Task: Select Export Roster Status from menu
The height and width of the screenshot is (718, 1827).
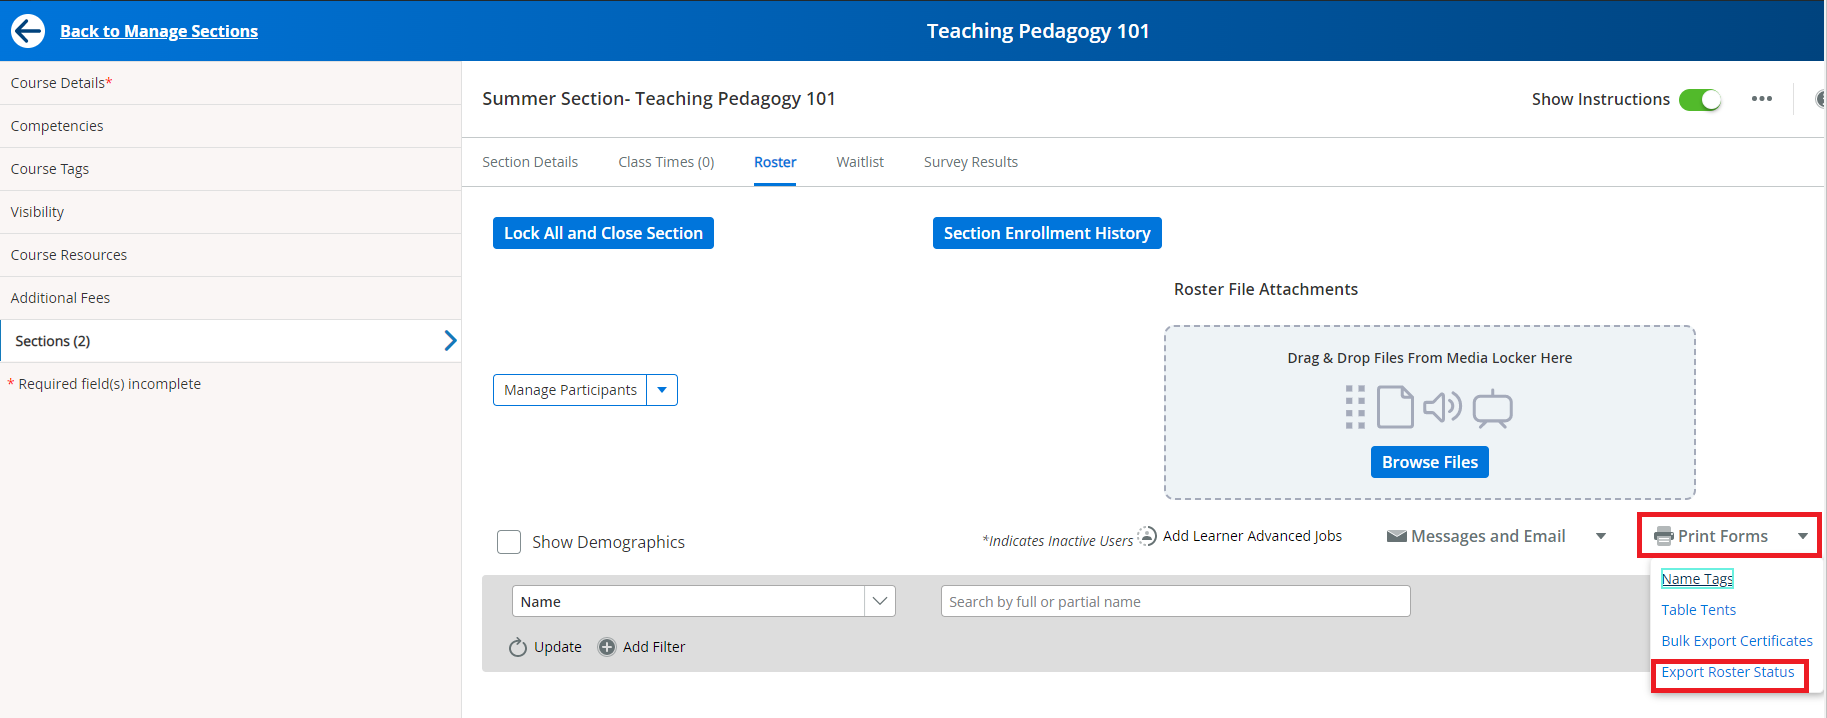Action: pos(1727,673)
